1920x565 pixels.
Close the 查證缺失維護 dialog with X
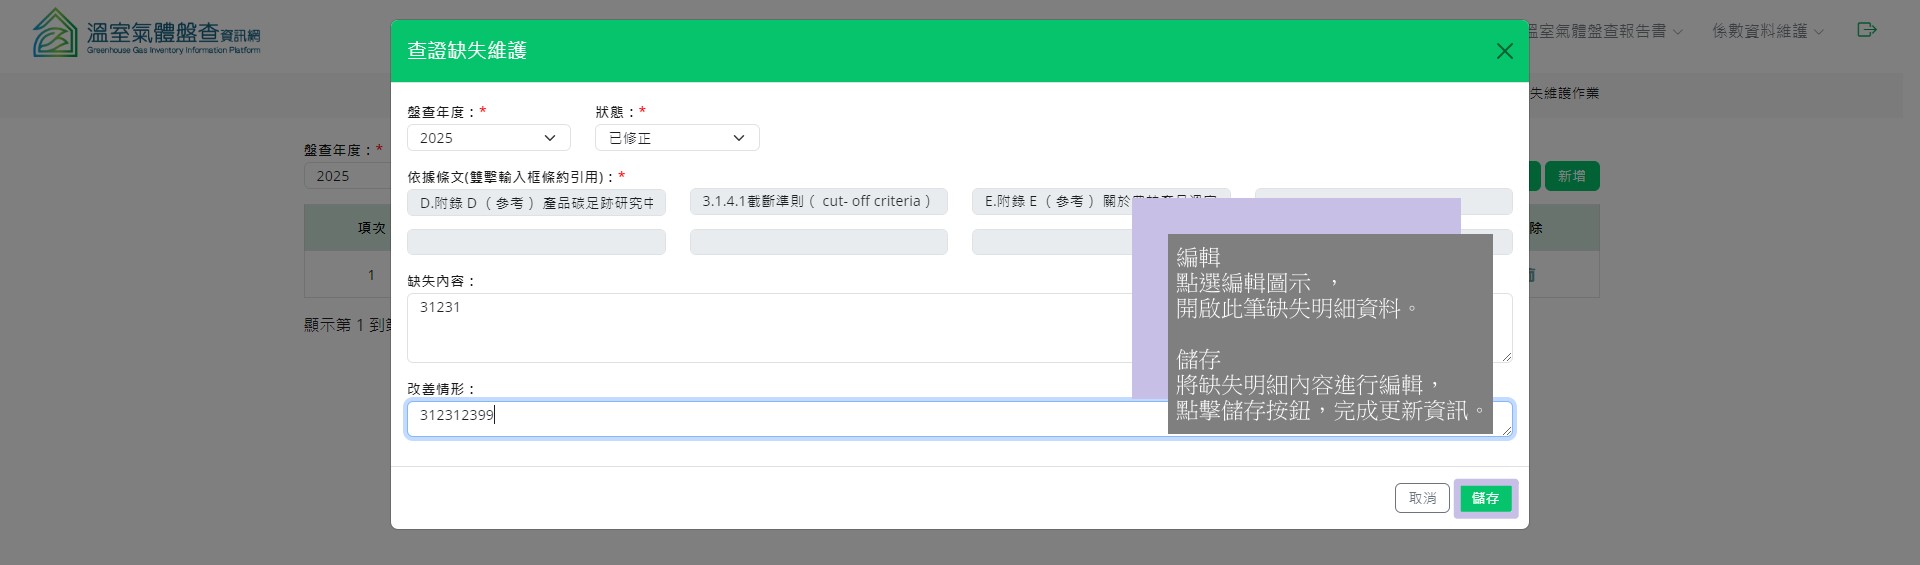1504,51
